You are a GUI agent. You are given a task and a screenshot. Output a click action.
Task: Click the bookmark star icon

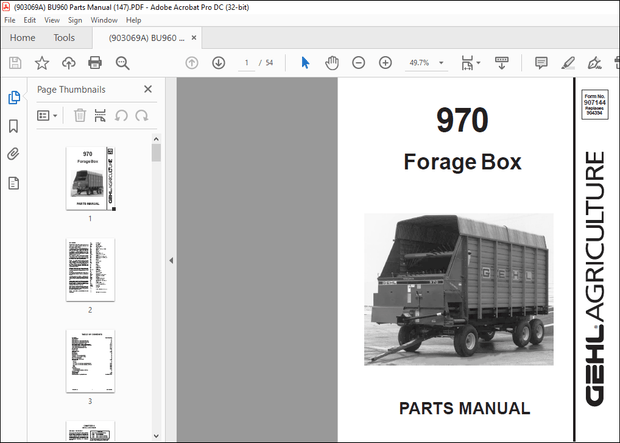42,63
